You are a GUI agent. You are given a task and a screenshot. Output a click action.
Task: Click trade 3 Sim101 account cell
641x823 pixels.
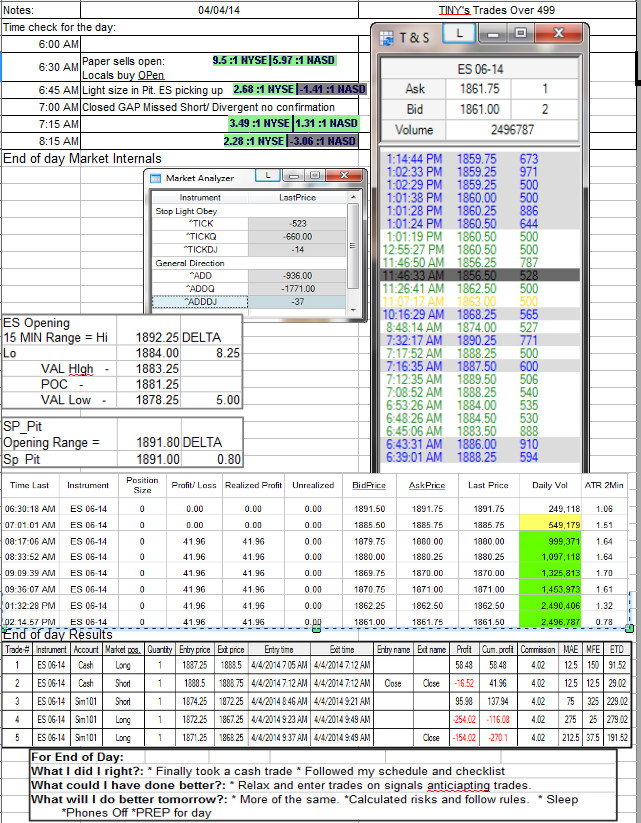click(x=86, y=701)
